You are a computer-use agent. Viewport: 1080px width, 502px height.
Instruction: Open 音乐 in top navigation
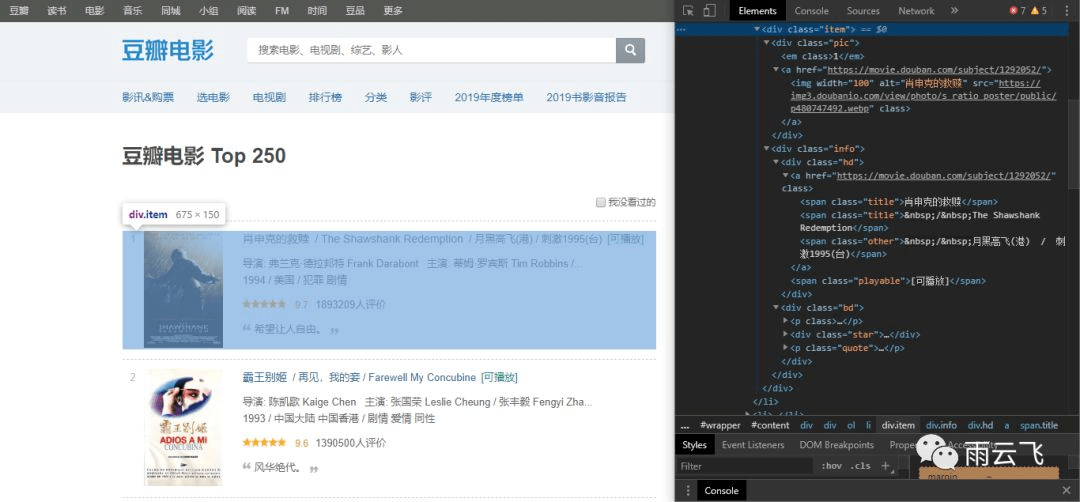pos(132,10)
